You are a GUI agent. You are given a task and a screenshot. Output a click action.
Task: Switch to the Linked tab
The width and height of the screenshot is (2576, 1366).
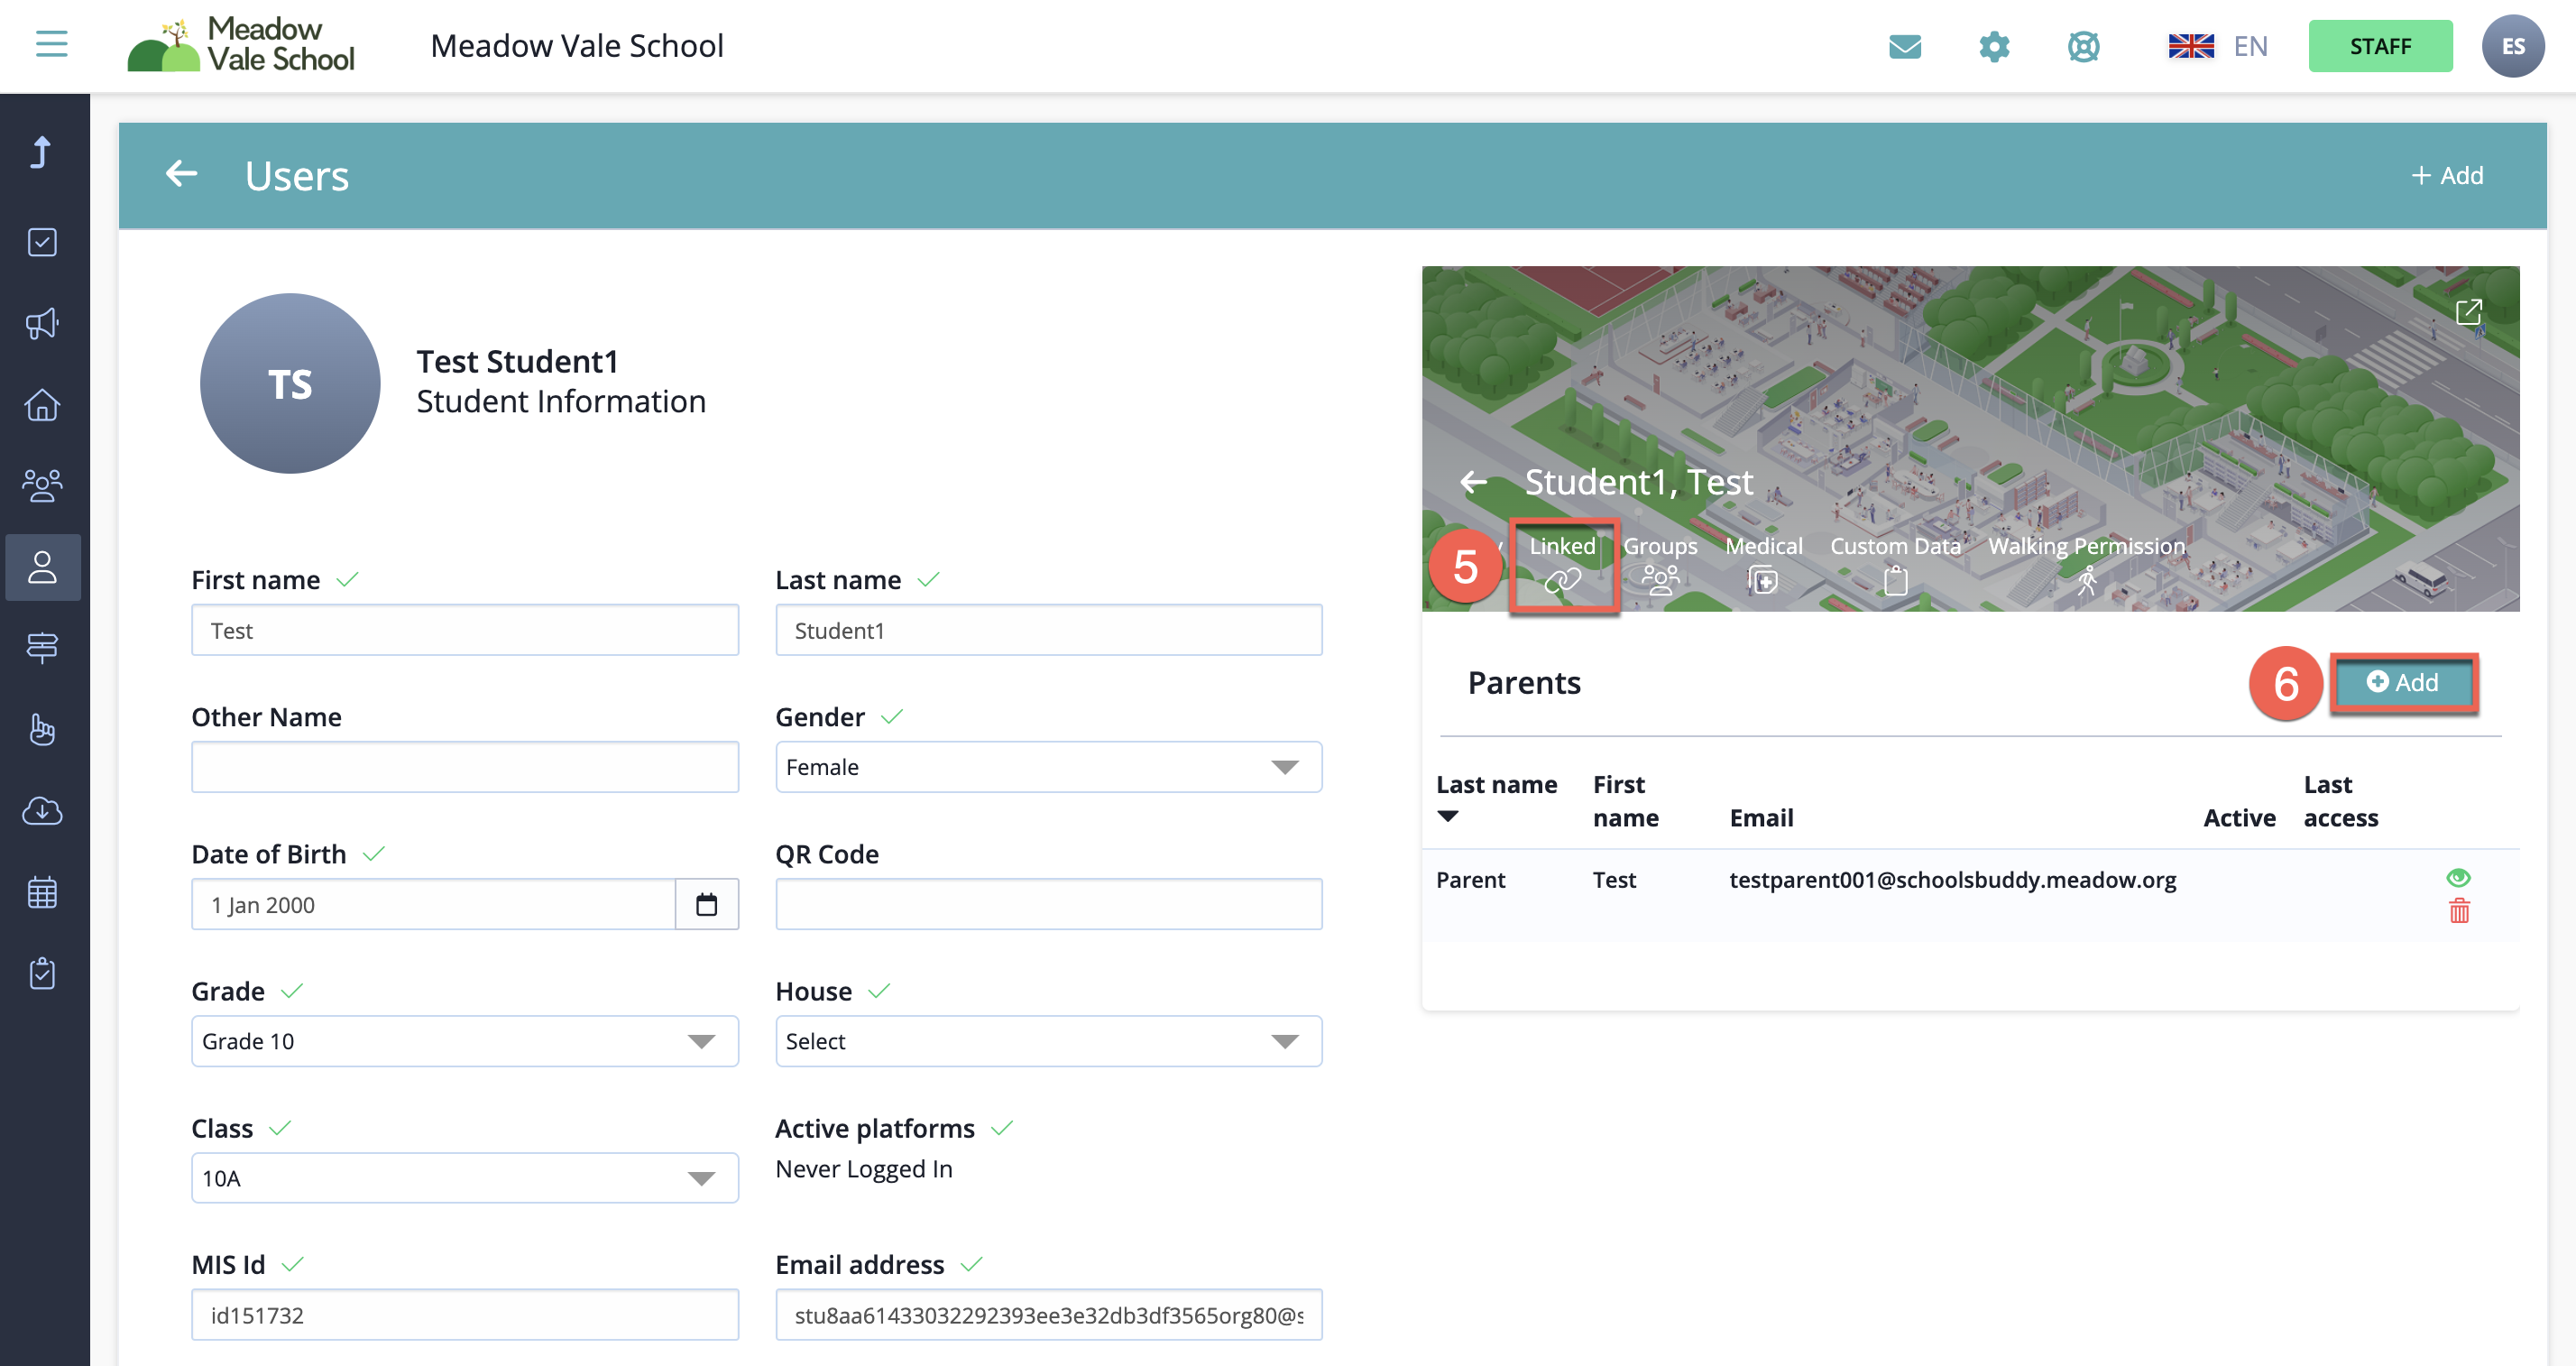tap(1562, 563)
